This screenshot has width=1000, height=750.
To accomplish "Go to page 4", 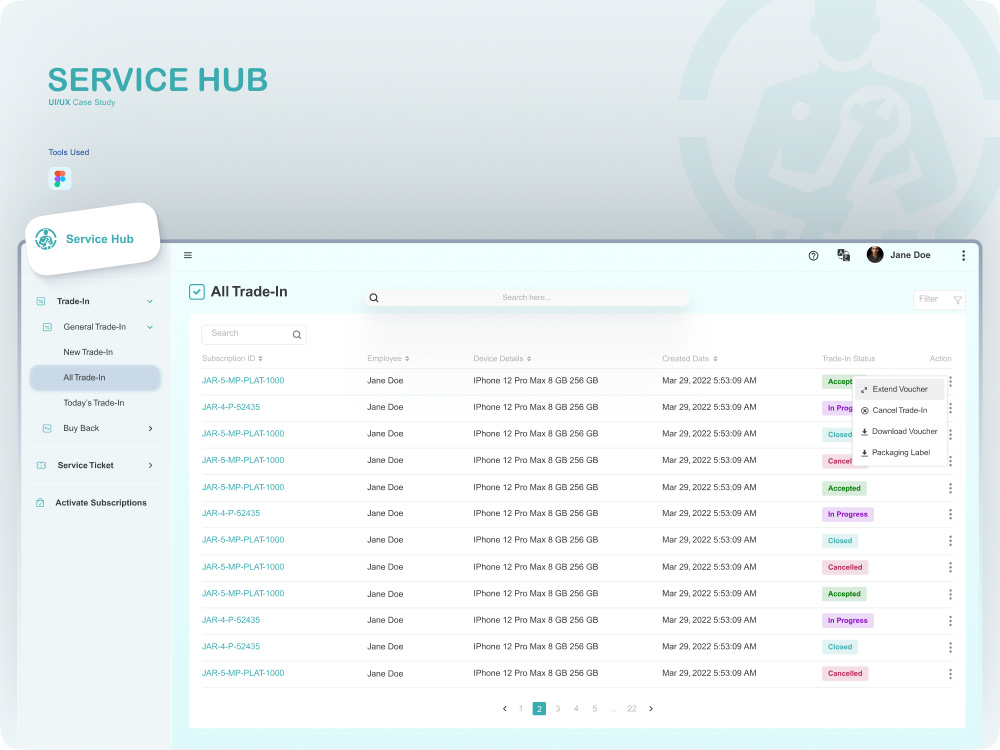I will [x=576, y=709].
